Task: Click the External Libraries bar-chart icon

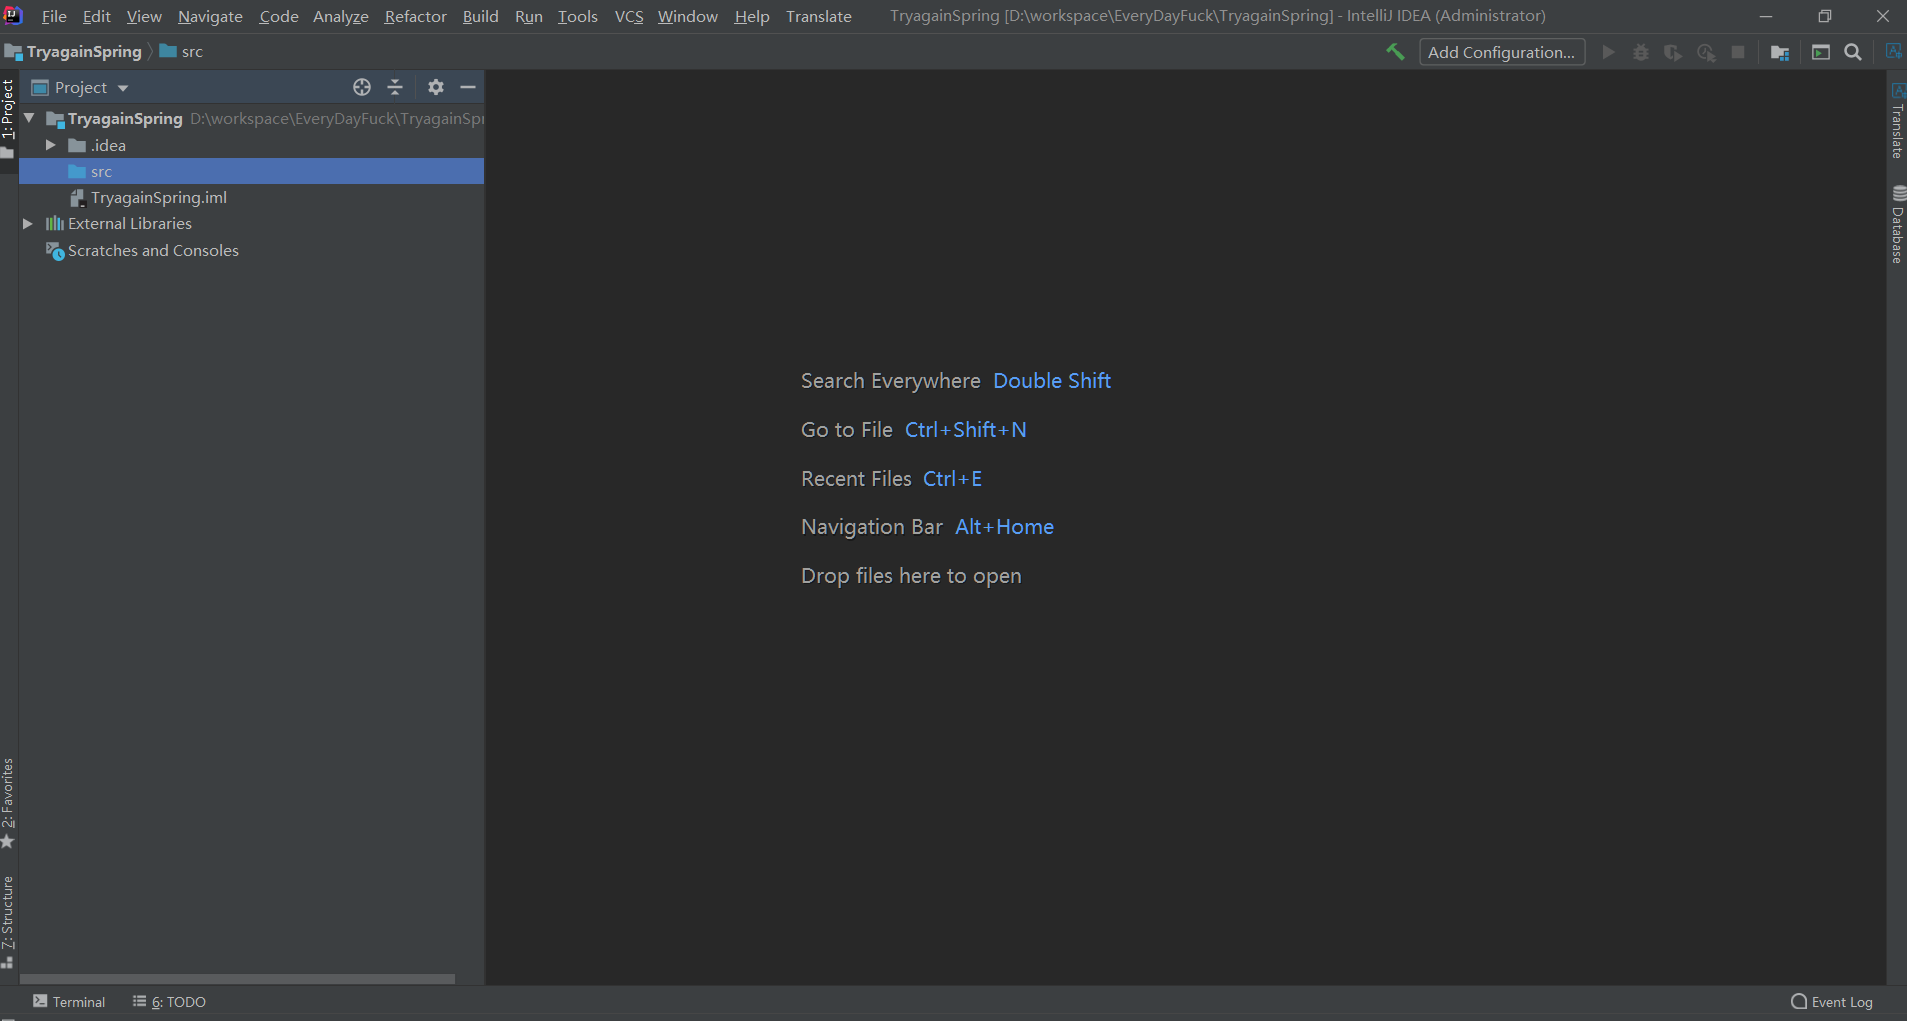Action: coord(55,224)
